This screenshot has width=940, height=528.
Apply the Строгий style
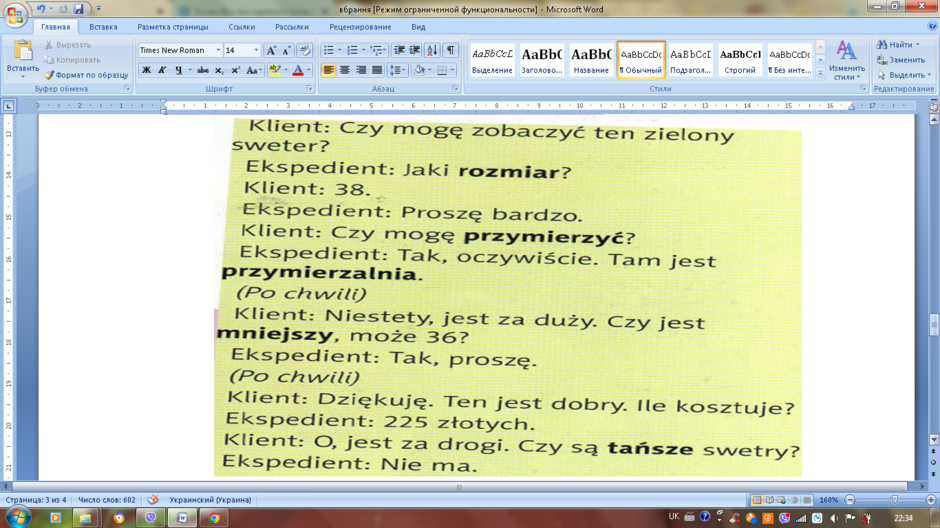coord(740,59)
